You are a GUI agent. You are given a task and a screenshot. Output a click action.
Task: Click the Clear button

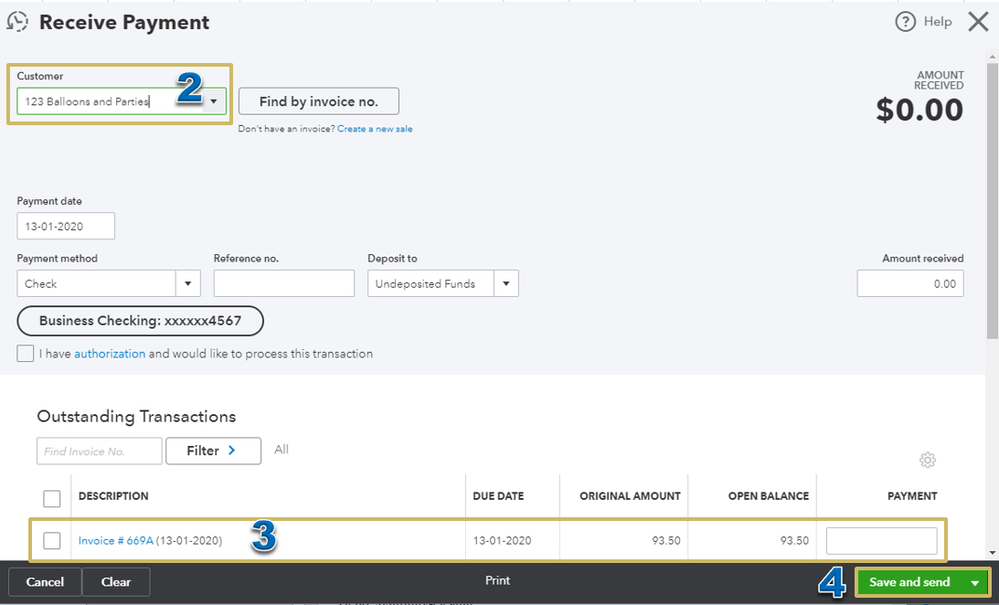[116, 582]
